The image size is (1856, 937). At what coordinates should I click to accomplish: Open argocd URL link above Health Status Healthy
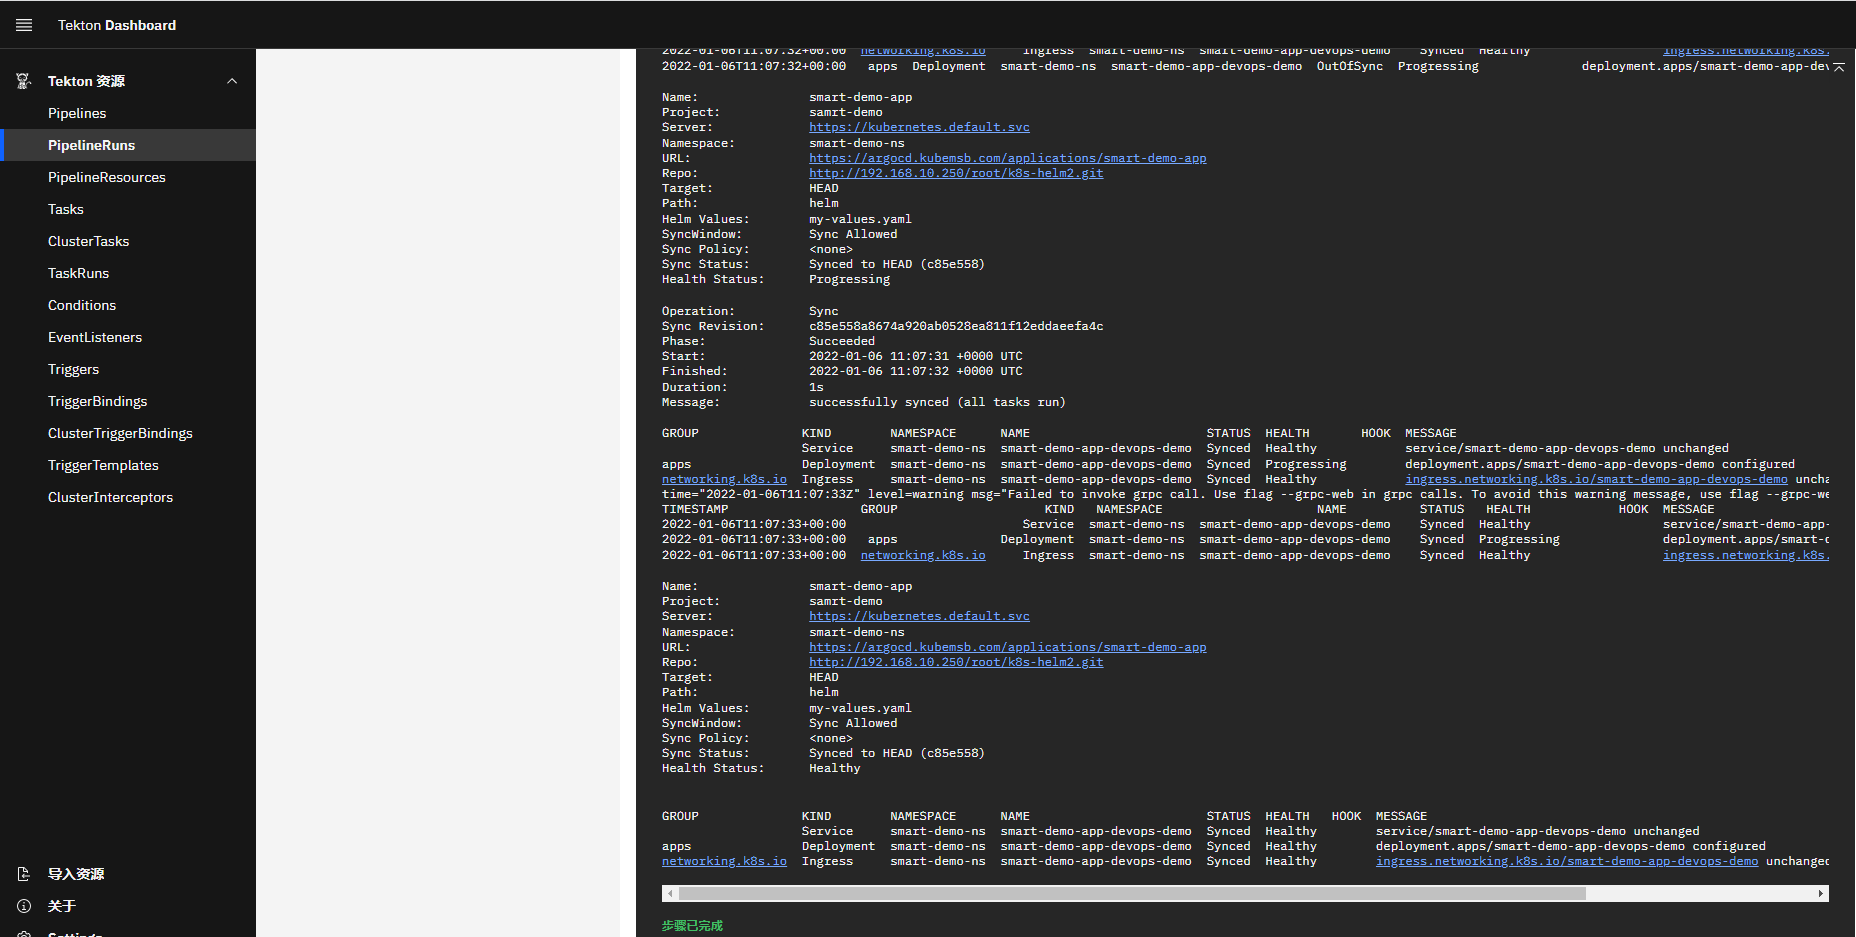(1007, 647)
